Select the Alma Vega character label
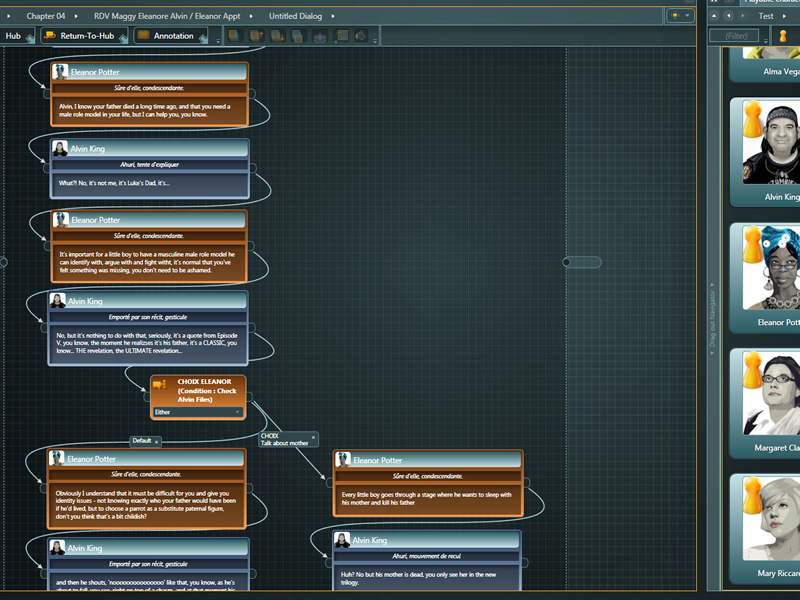This screenshot has height=600, width=800. click(x=781, y=71)
